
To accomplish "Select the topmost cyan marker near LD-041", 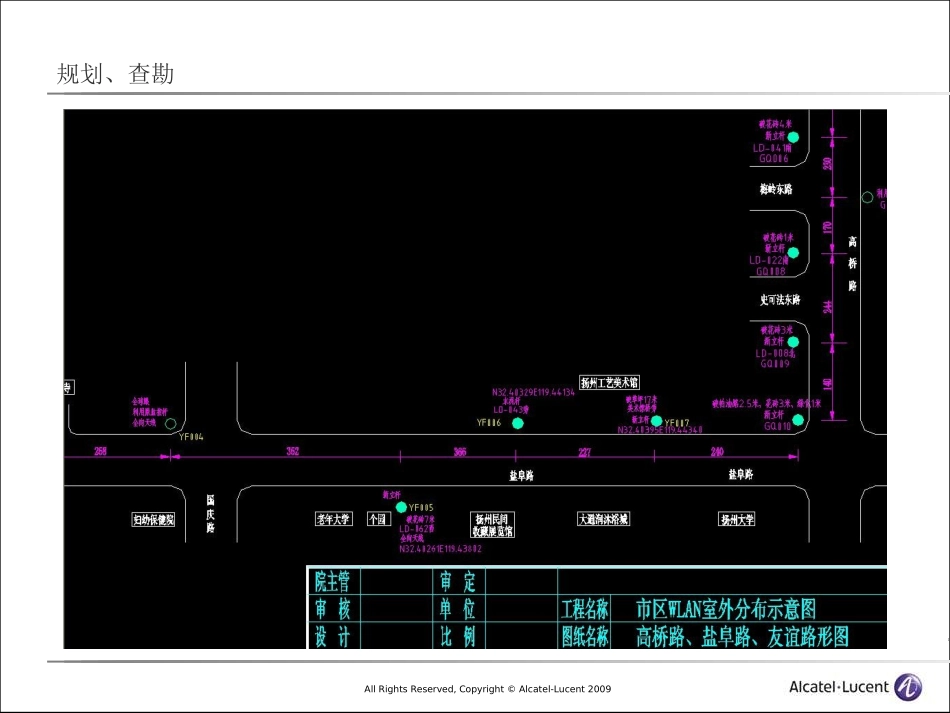I will coord(793,137).
